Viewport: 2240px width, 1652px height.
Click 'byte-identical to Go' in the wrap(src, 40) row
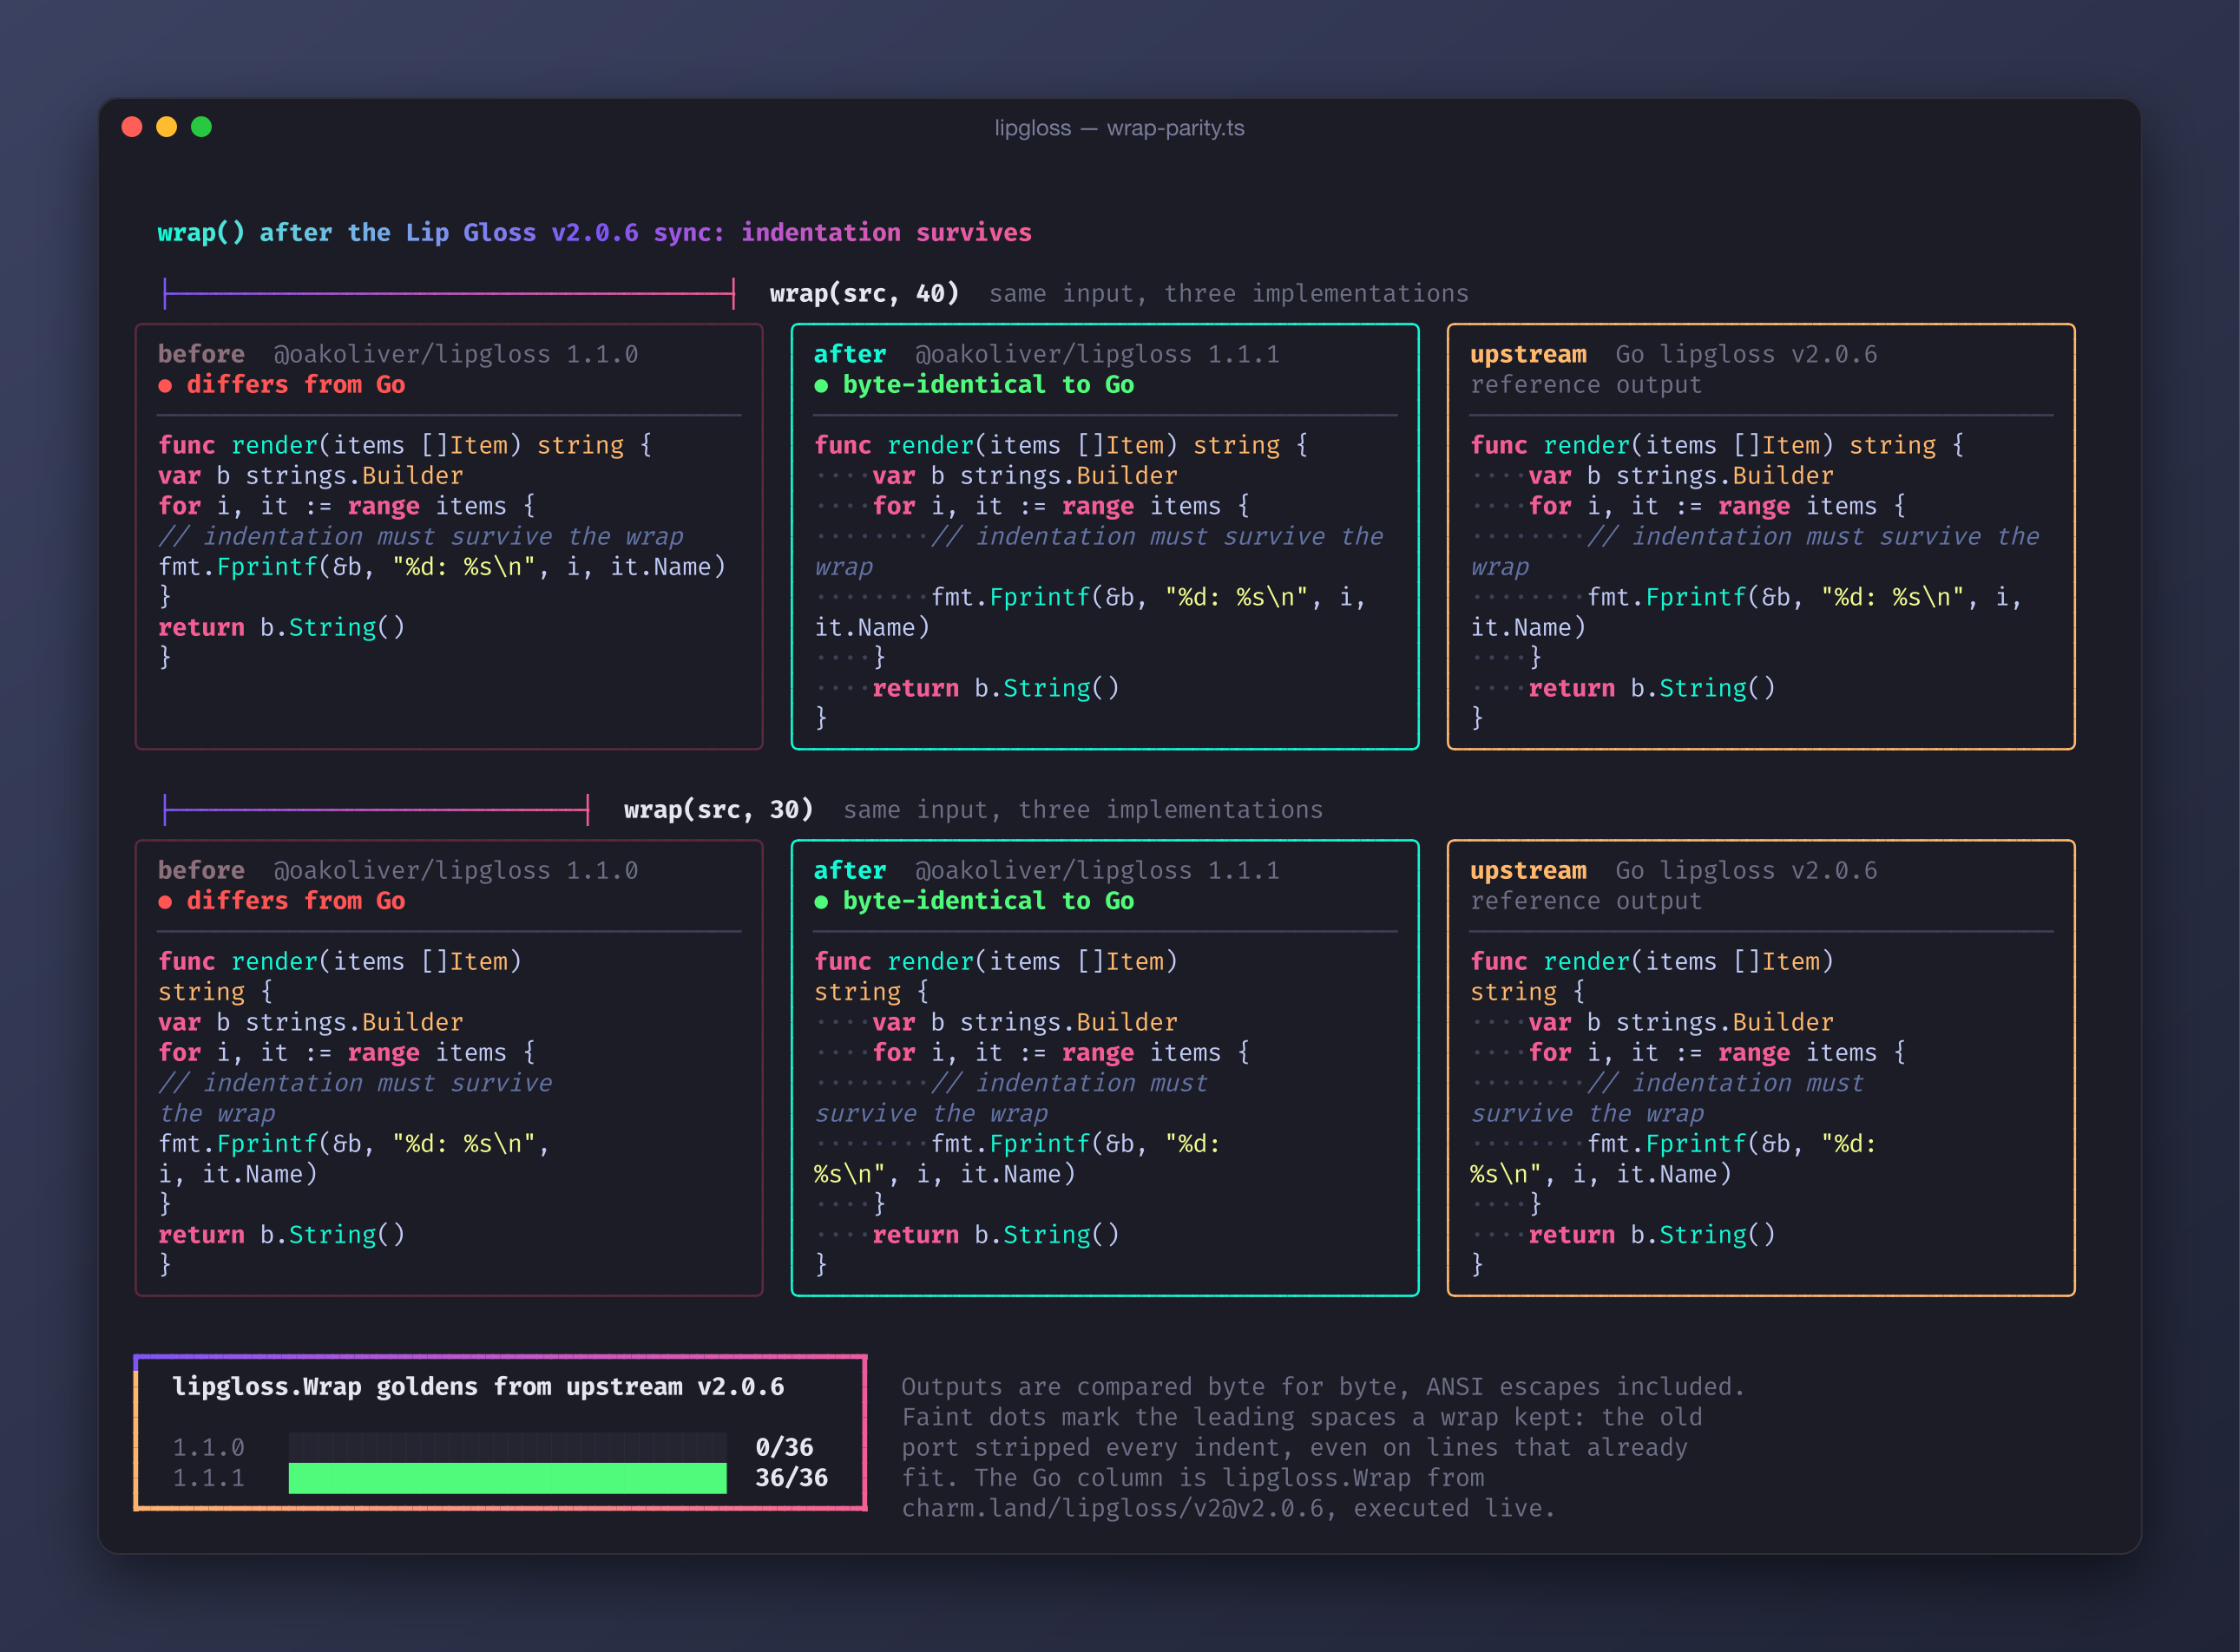pyautogui.click(x=988, y=385)
